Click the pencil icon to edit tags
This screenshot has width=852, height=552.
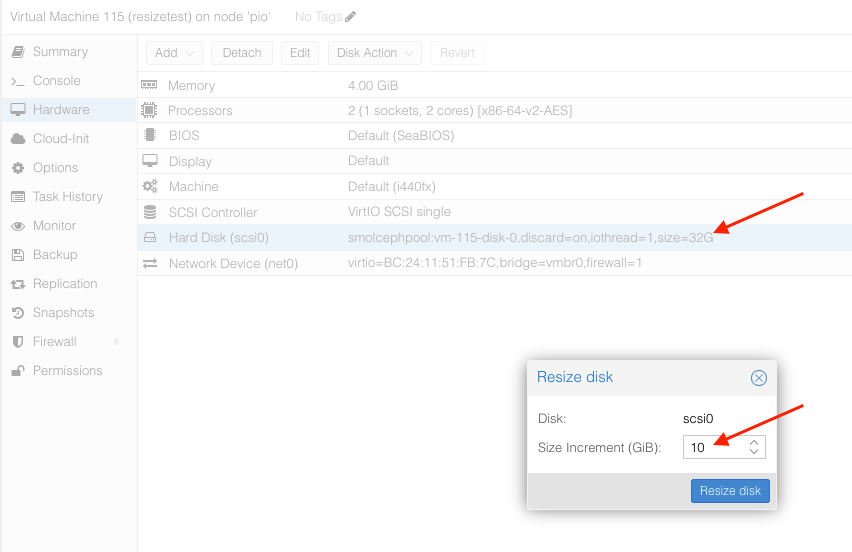[x=350, y=17]
